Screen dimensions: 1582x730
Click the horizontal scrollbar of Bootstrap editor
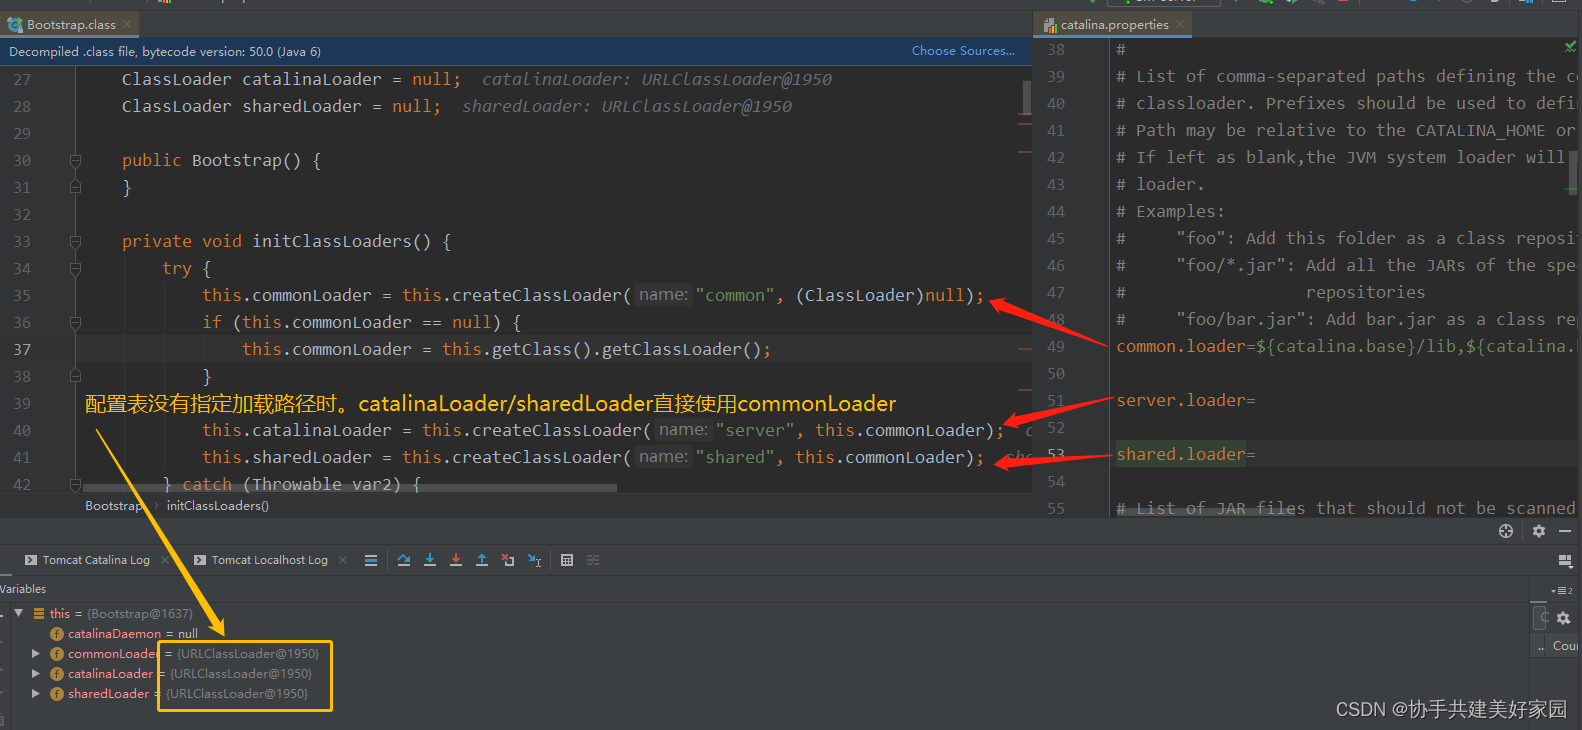point(350,488)
